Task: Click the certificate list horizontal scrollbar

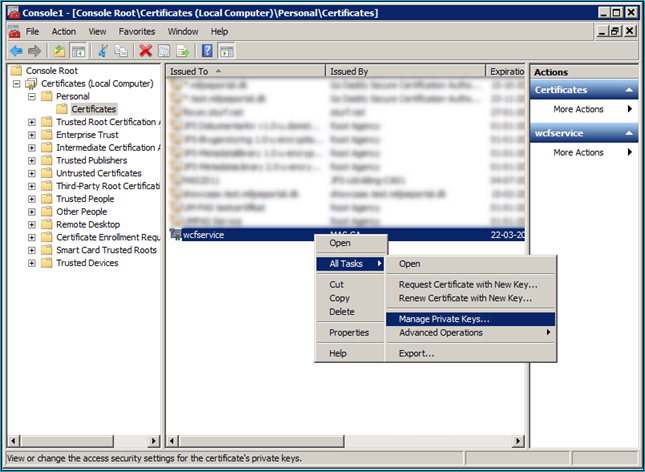Action: (345, 441)
